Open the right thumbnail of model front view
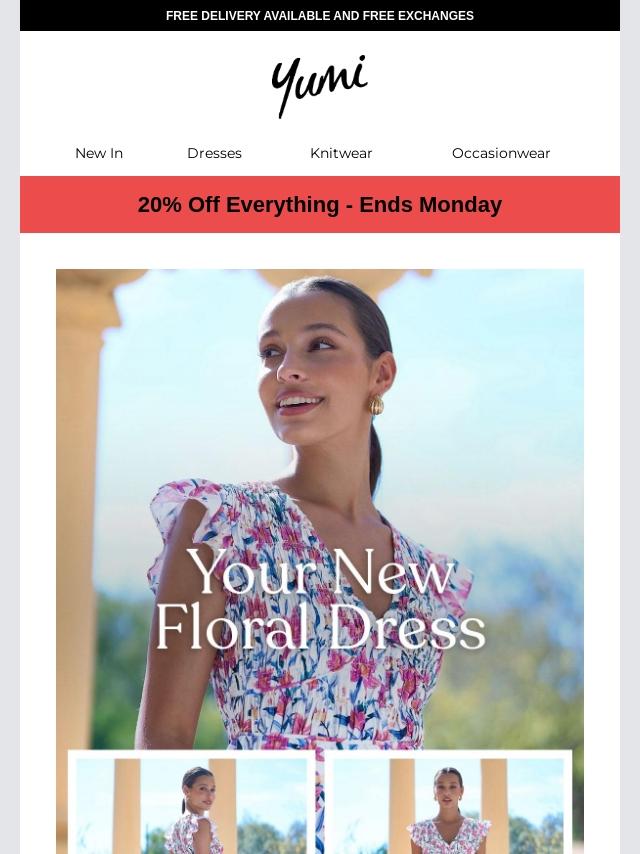This screenshot has height=854, width=640. coord(448,802)
